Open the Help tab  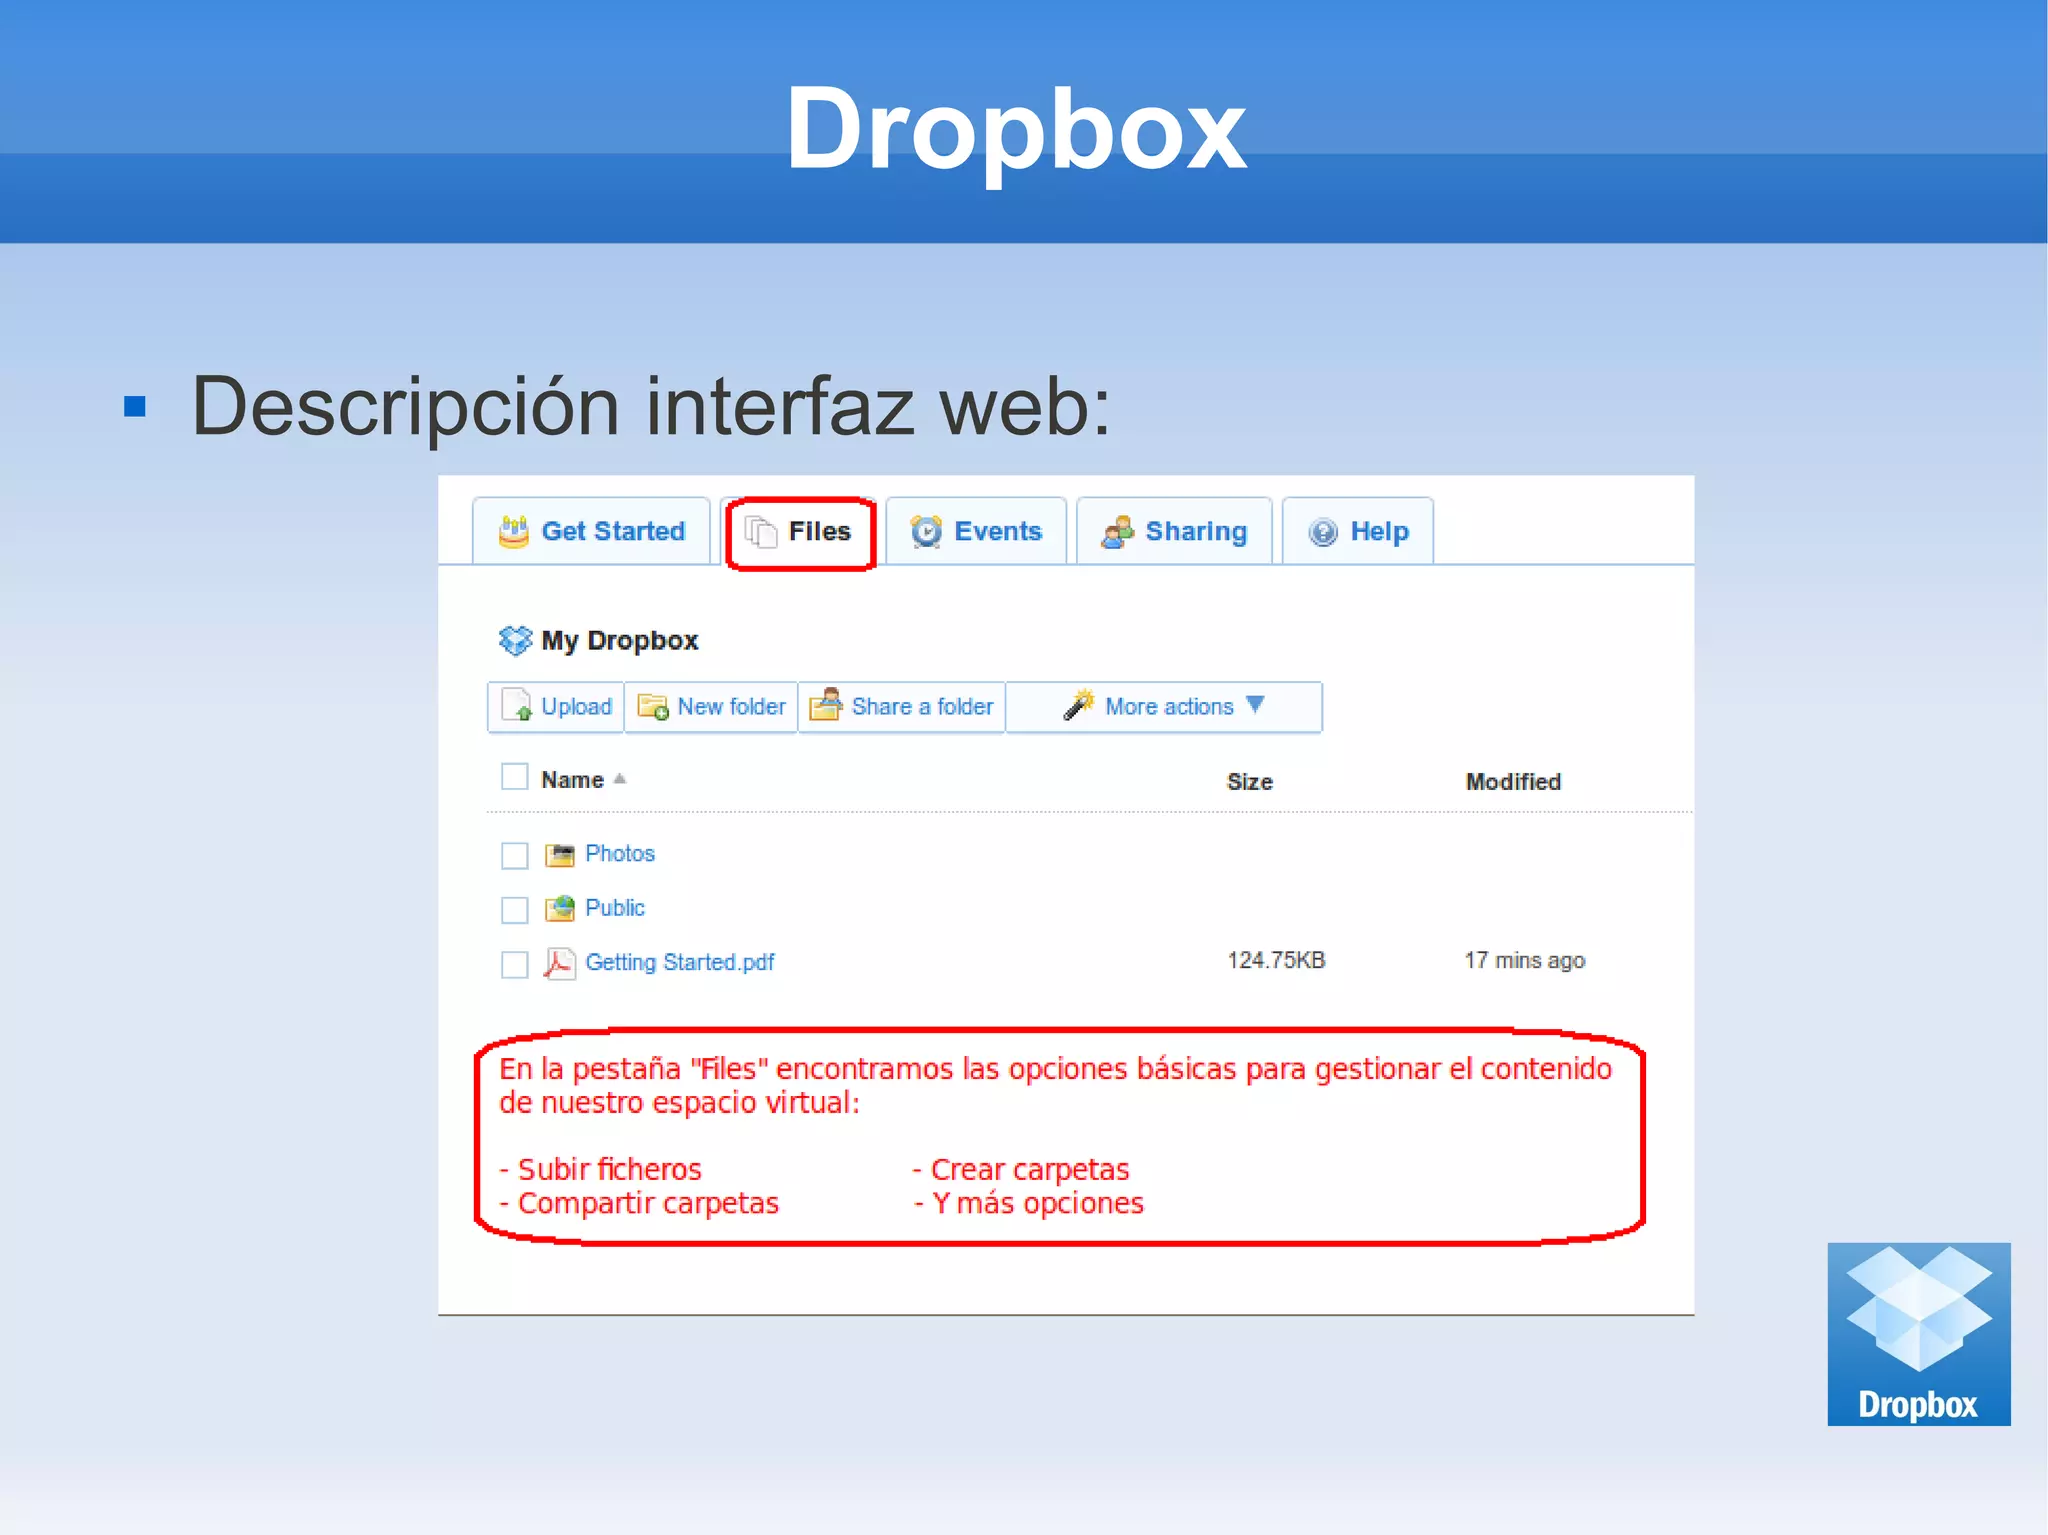coord(1358,531)
